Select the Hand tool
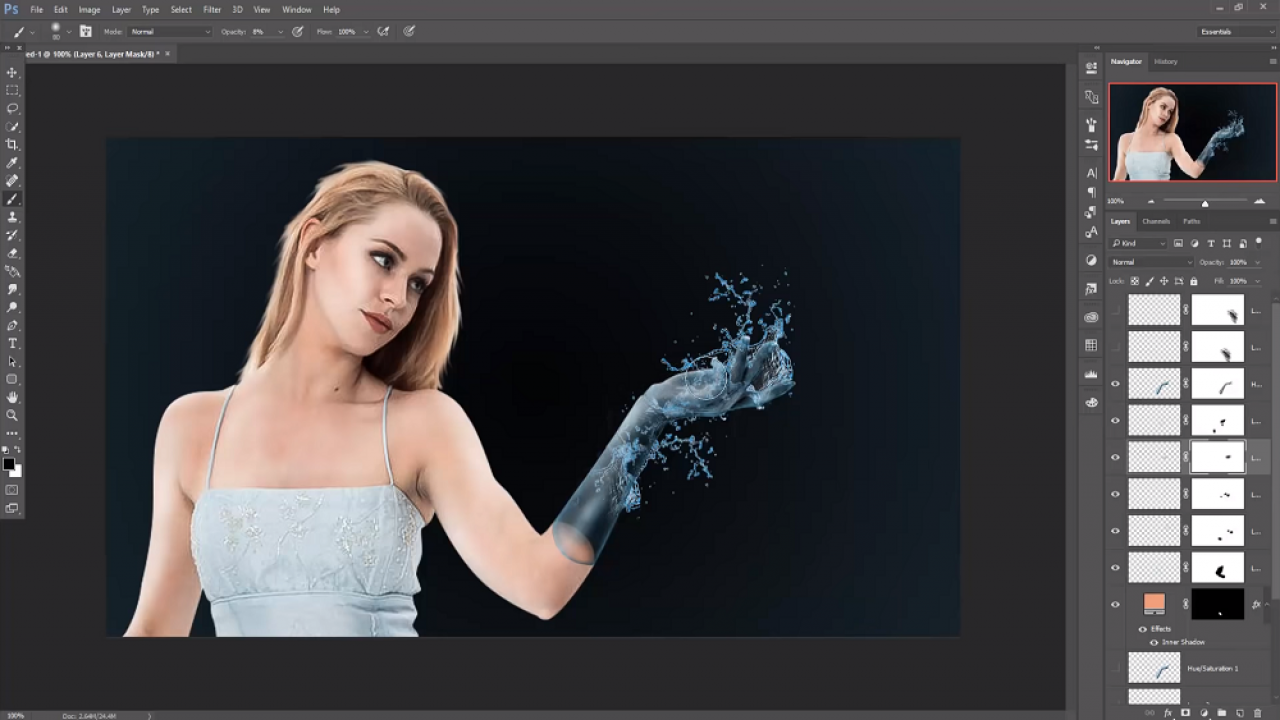This screenshot has width=1280, height=720. (12, 397)
